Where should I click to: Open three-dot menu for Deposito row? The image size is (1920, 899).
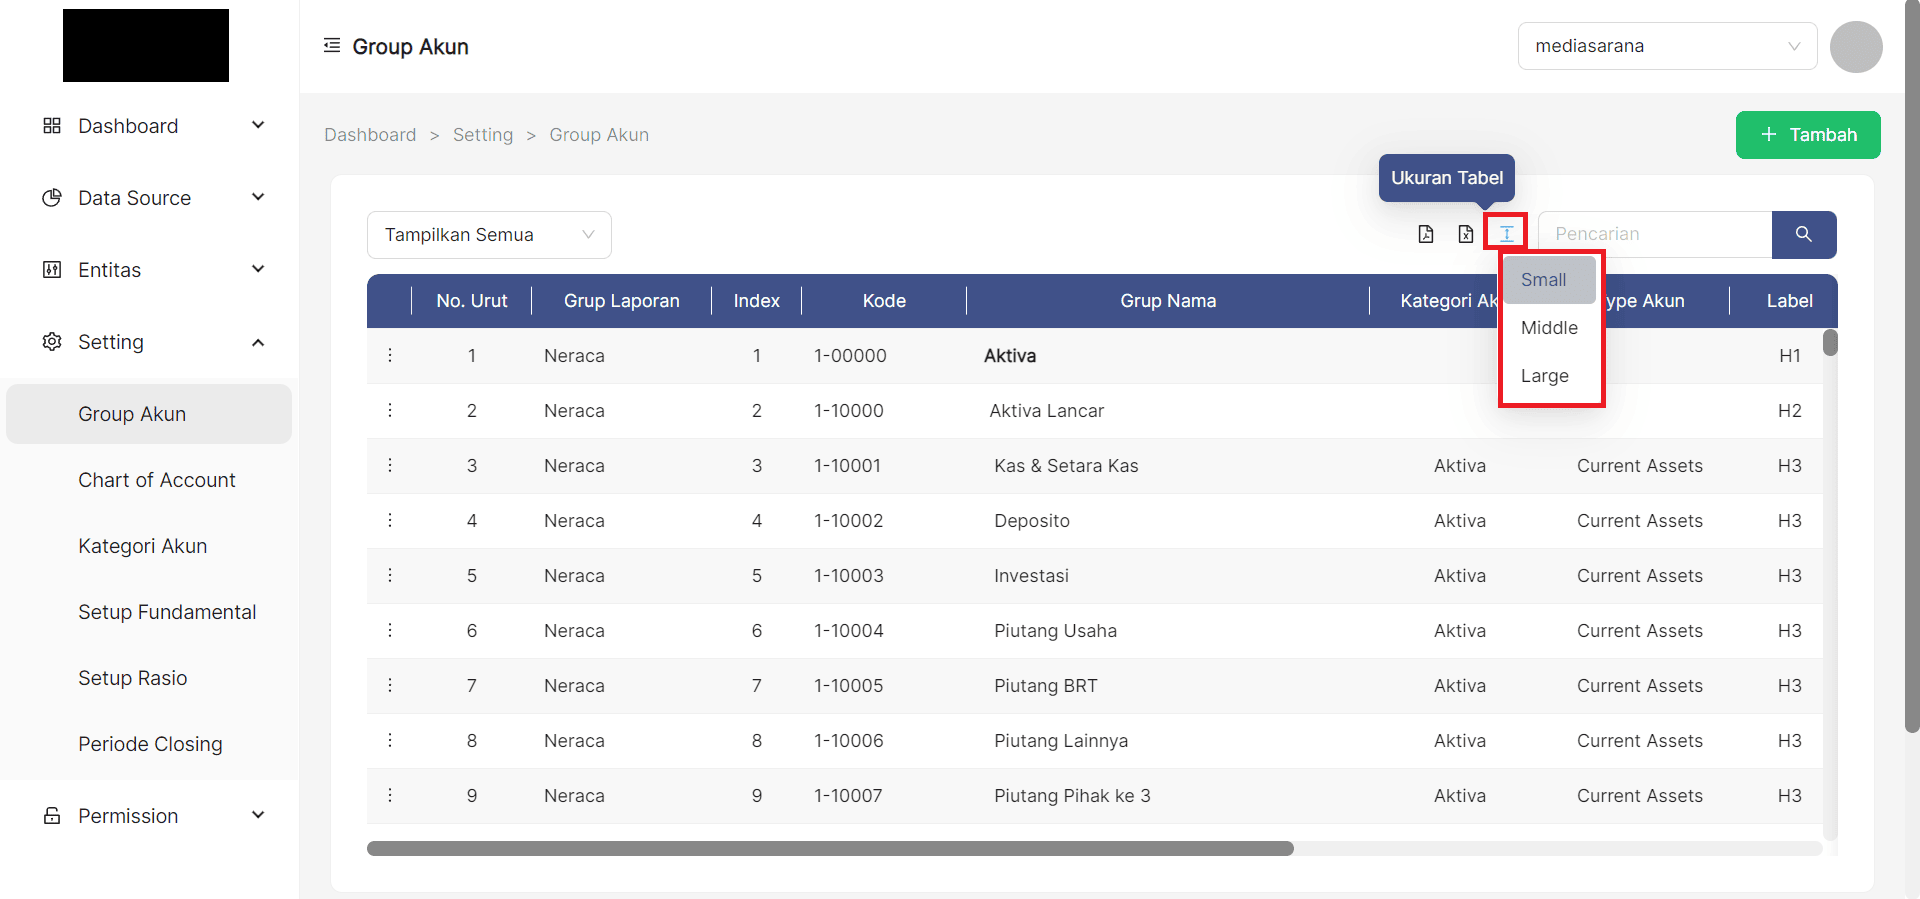(x=390, y=521)
